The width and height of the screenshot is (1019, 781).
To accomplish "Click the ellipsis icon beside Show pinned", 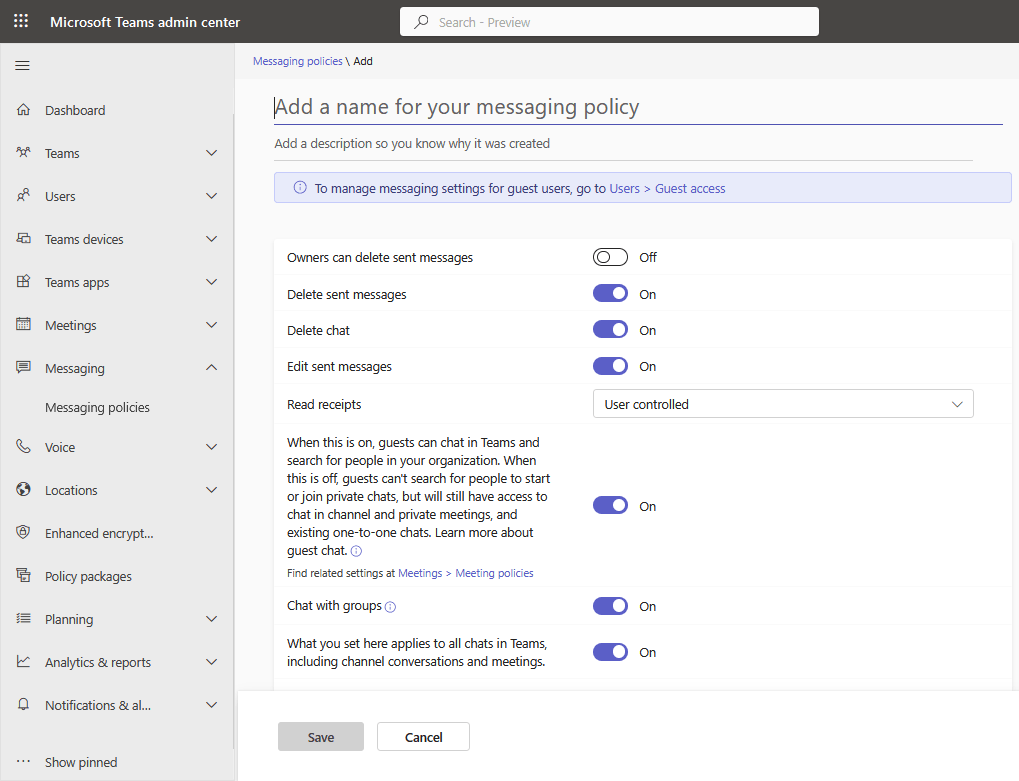I will [x=23, y=762].
